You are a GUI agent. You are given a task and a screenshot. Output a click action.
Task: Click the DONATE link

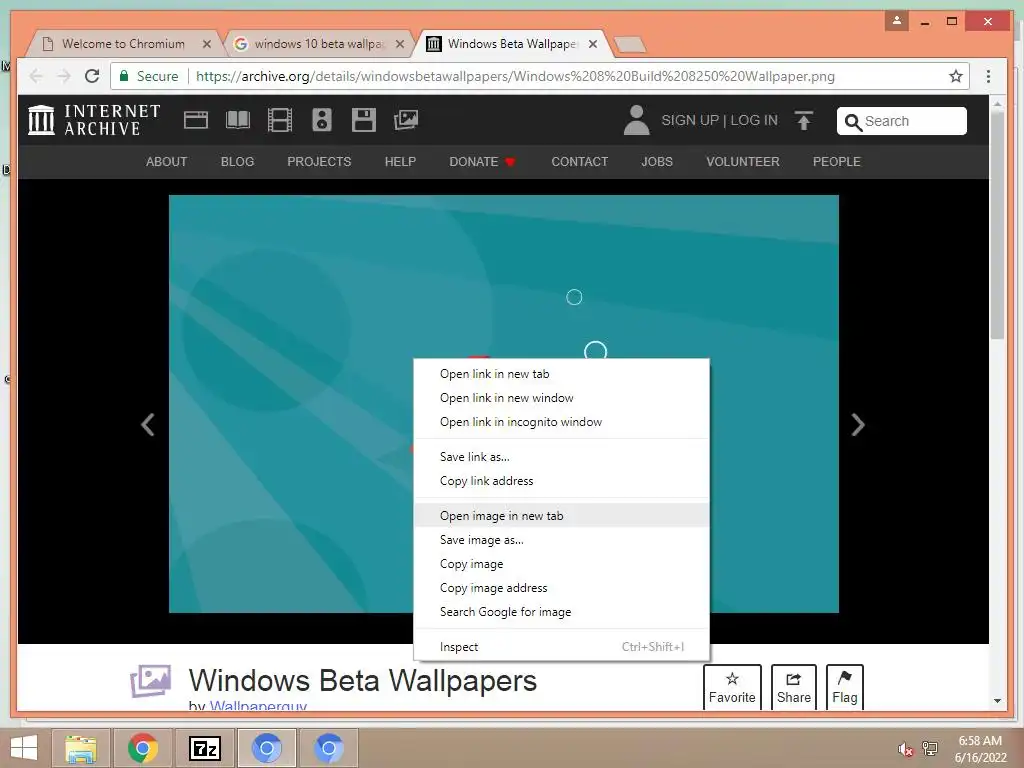pyautogui.click(x=482, y=162)
